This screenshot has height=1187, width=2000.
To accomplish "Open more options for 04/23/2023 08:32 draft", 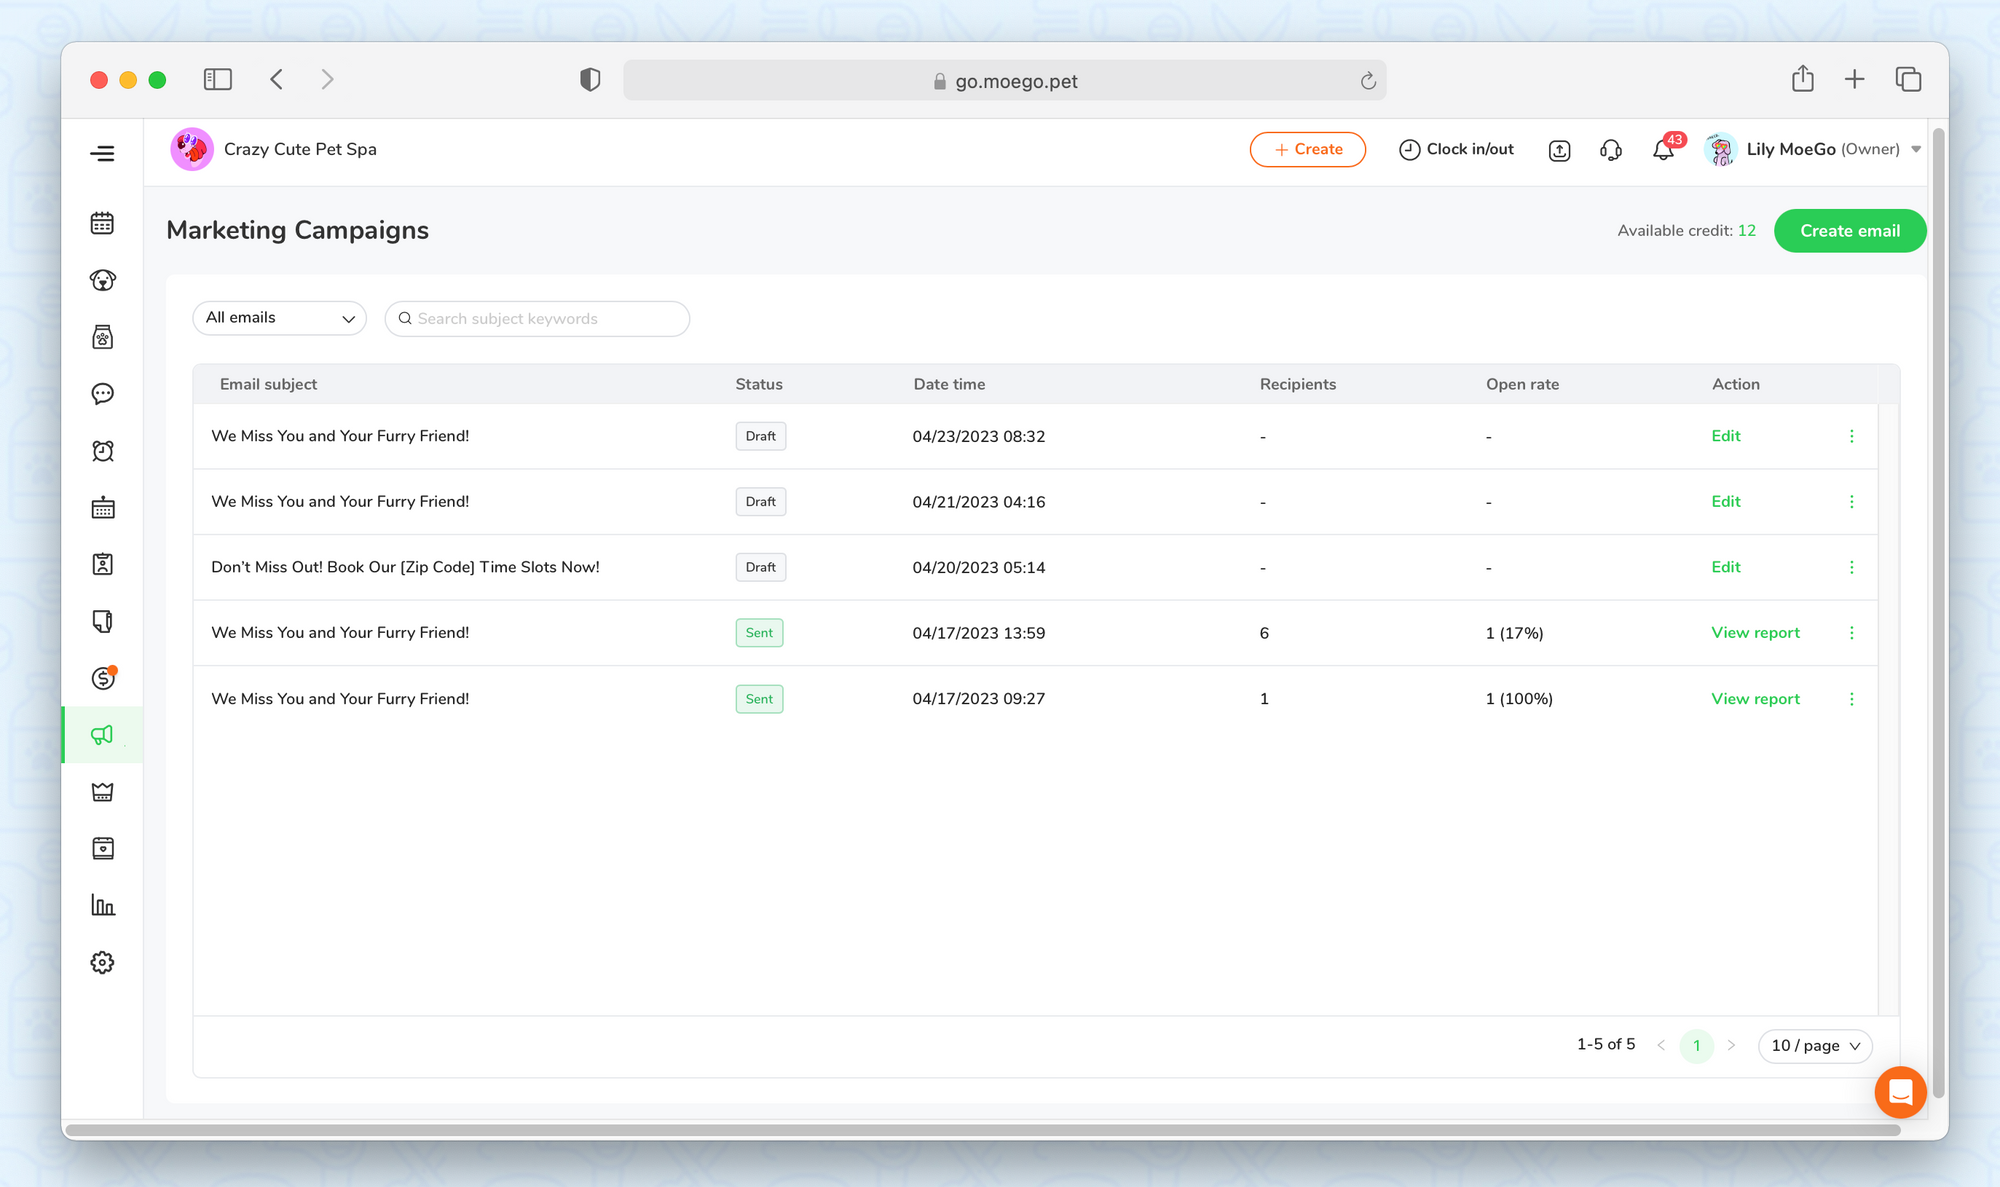I will point(1851,436).
